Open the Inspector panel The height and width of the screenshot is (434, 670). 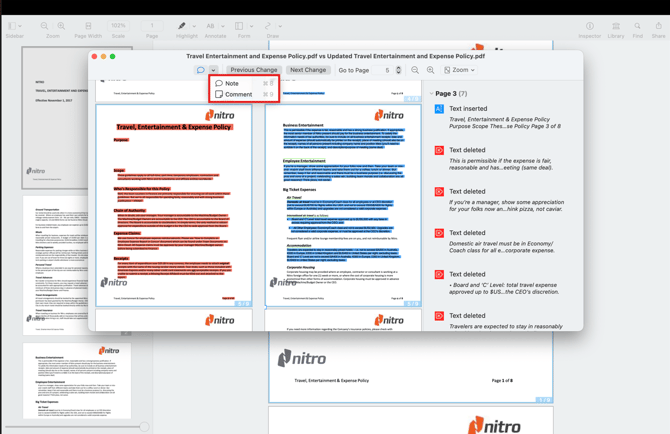589,28
